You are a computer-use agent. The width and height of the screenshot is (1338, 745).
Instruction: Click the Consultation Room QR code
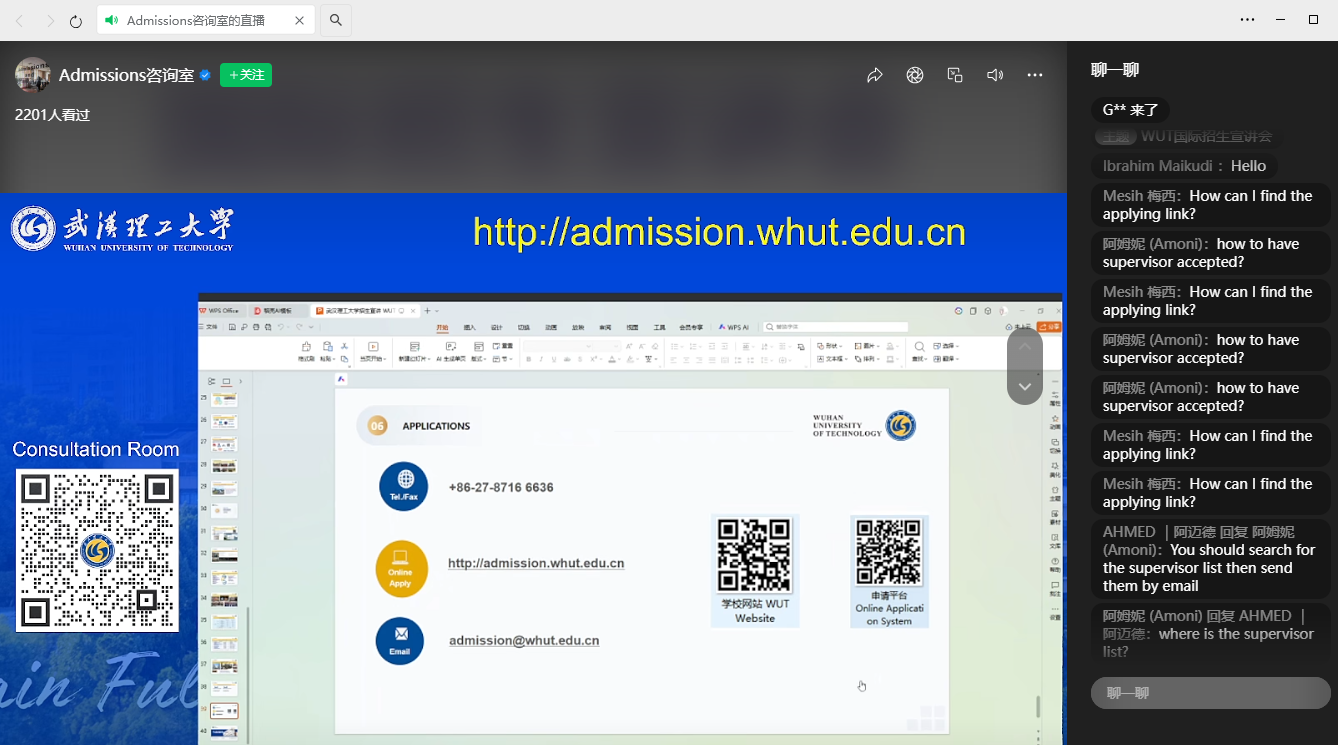coord(97,550)
